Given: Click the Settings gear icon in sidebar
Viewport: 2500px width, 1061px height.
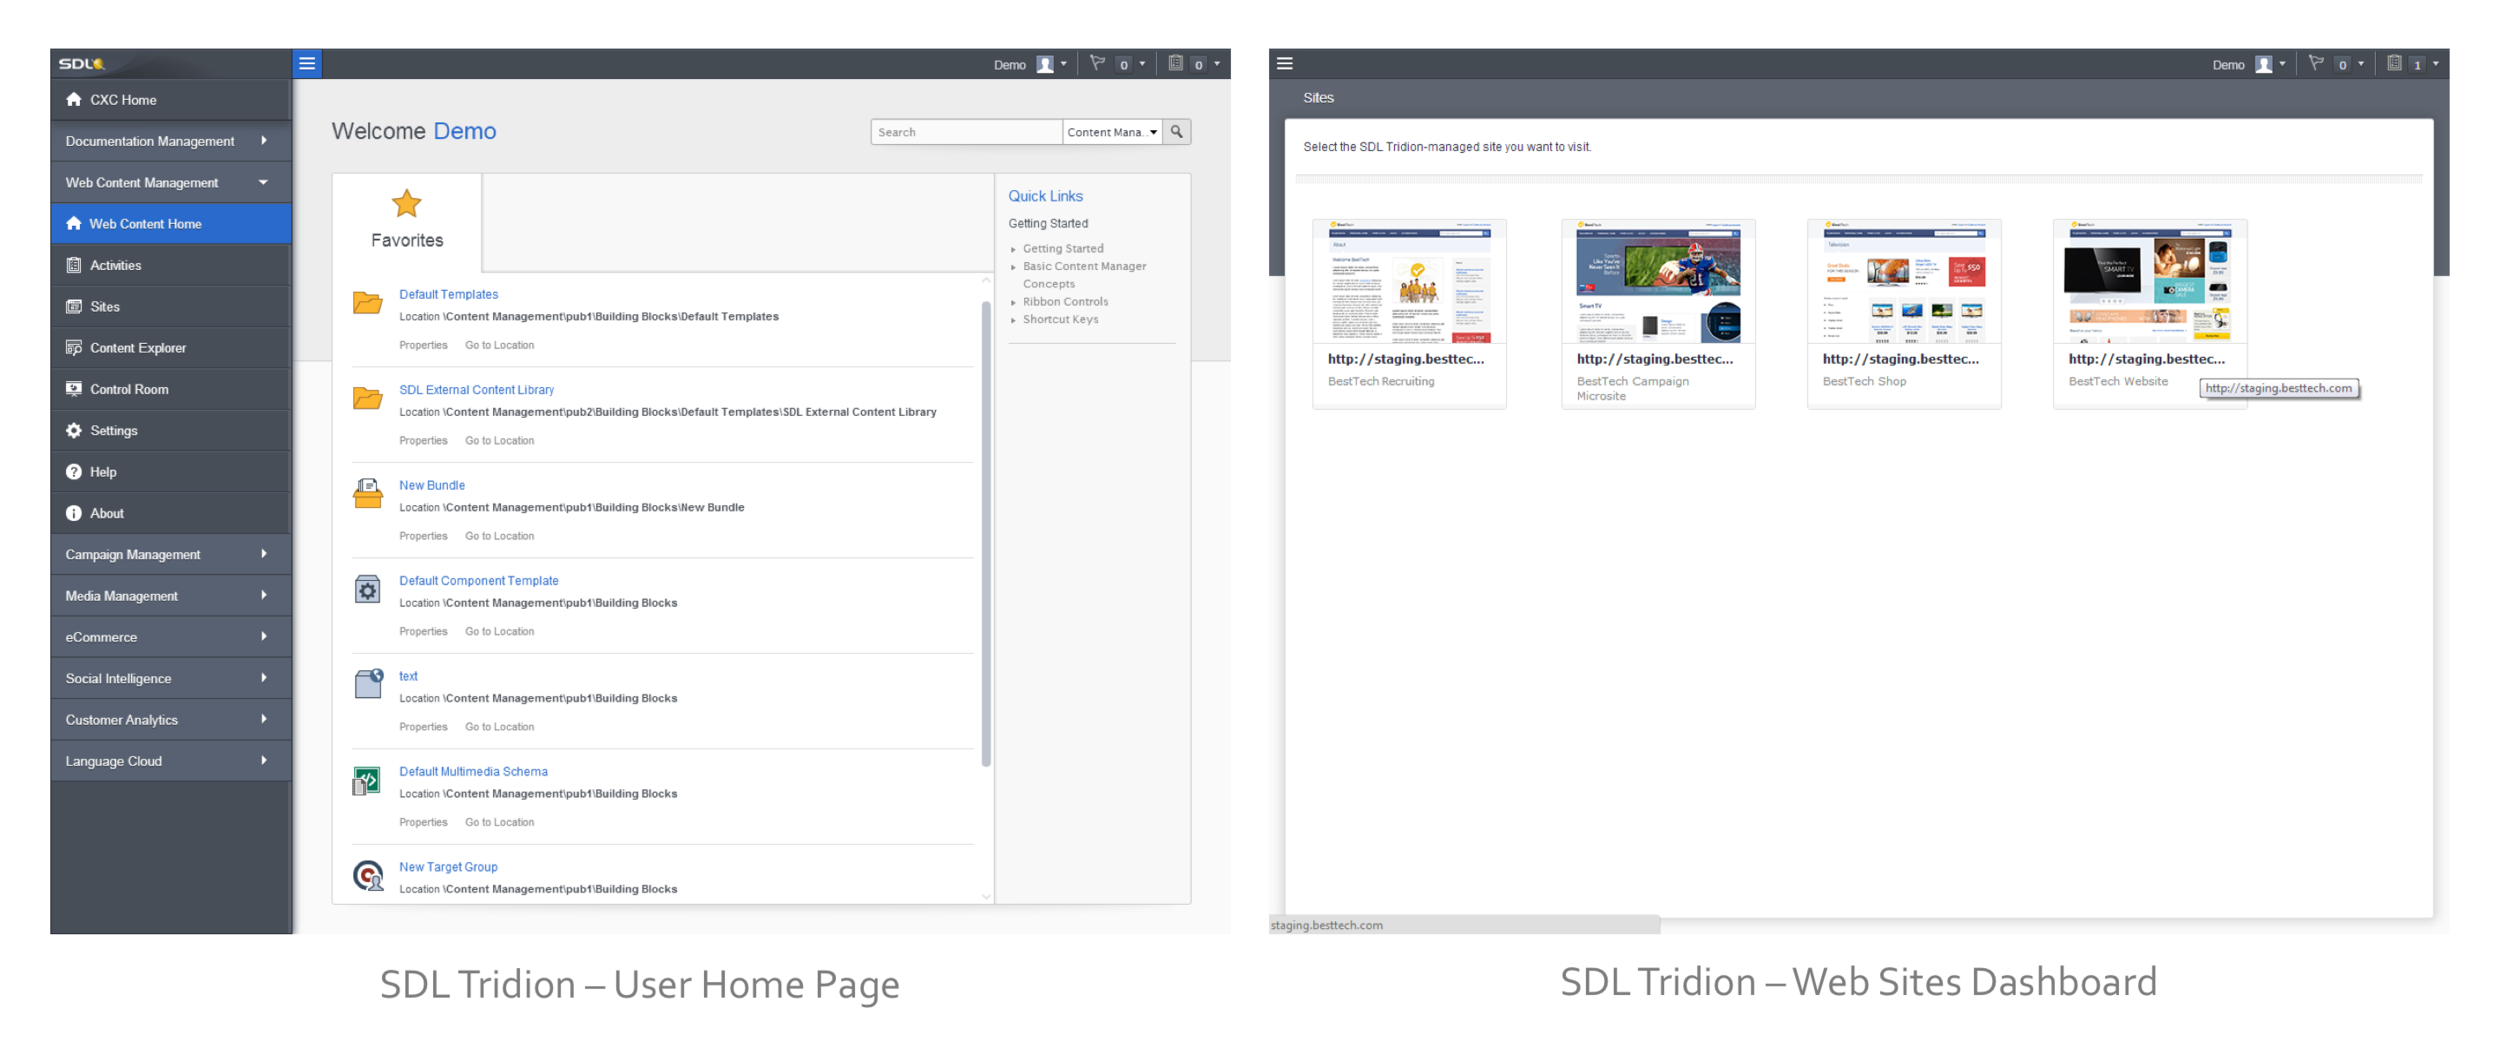Looking at the screenshot, I should click(74, 430).
